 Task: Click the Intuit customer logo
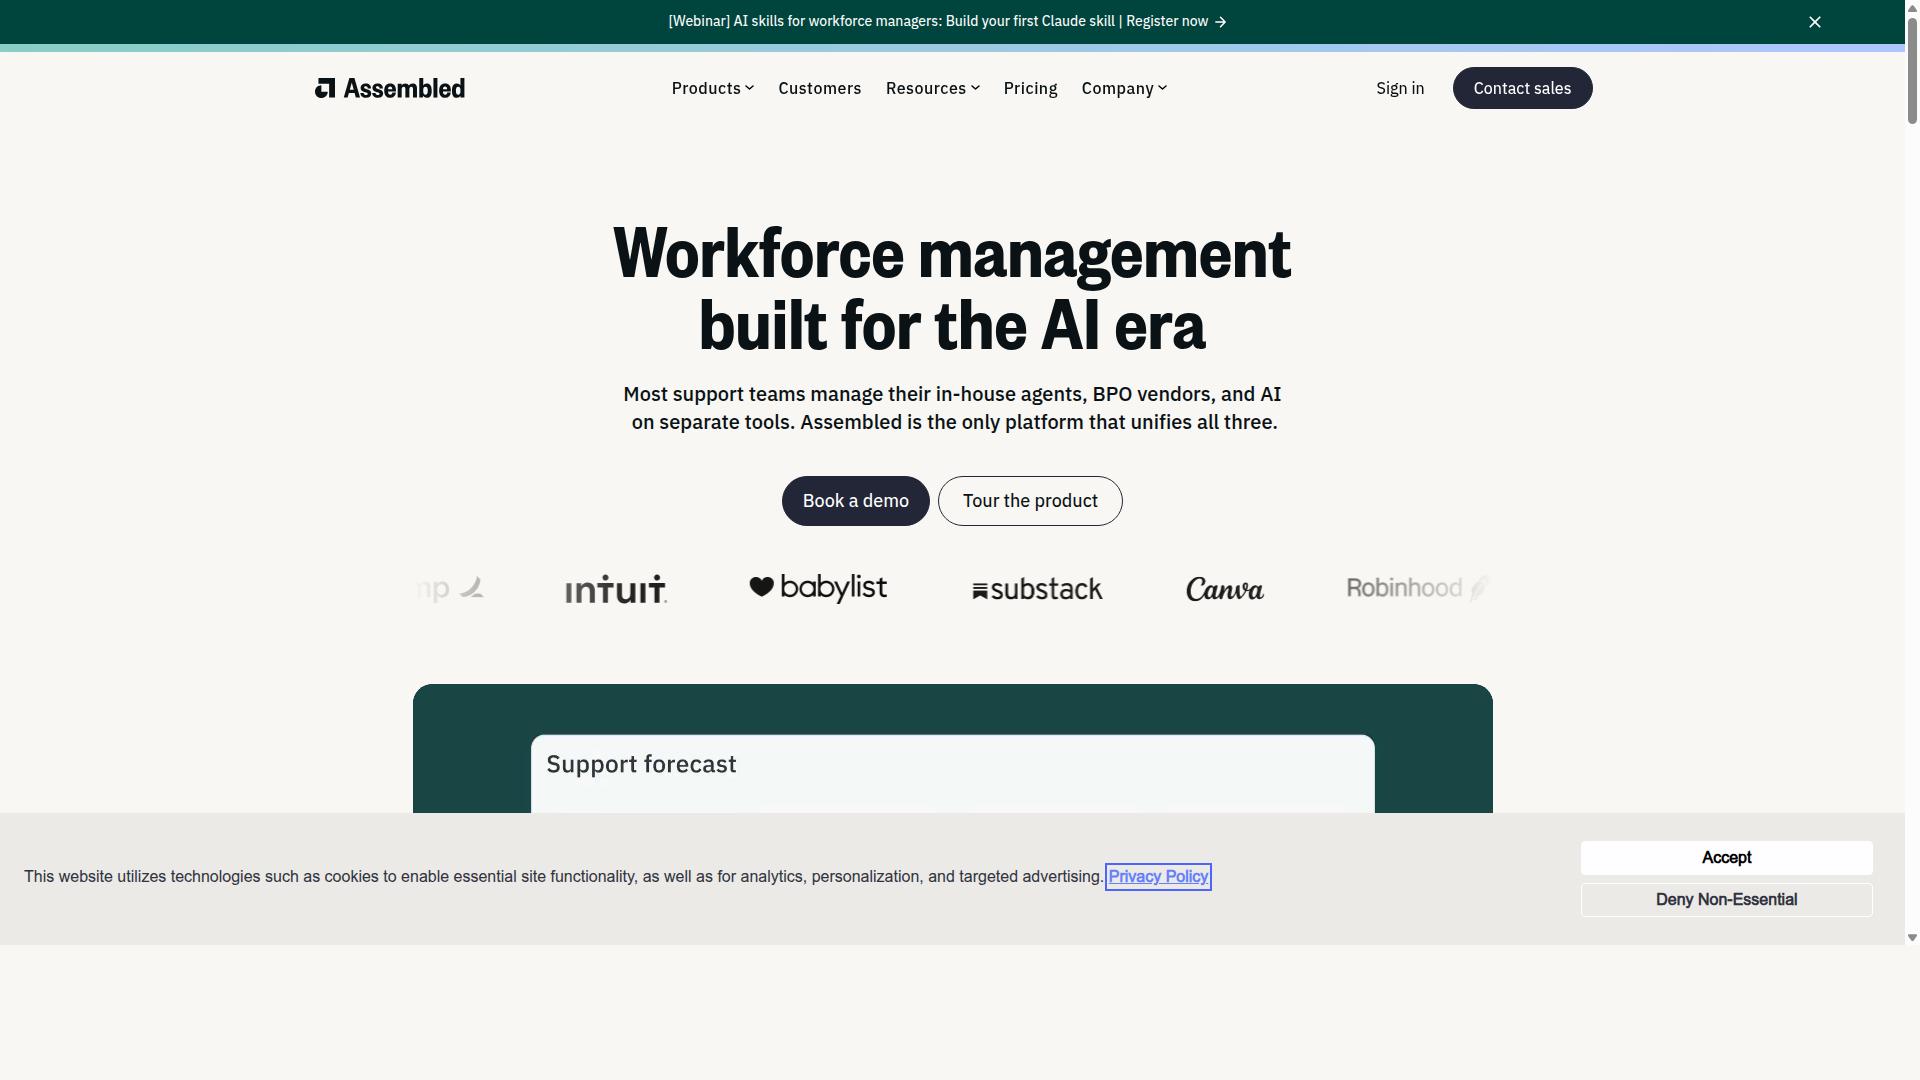tap(616, 589)
